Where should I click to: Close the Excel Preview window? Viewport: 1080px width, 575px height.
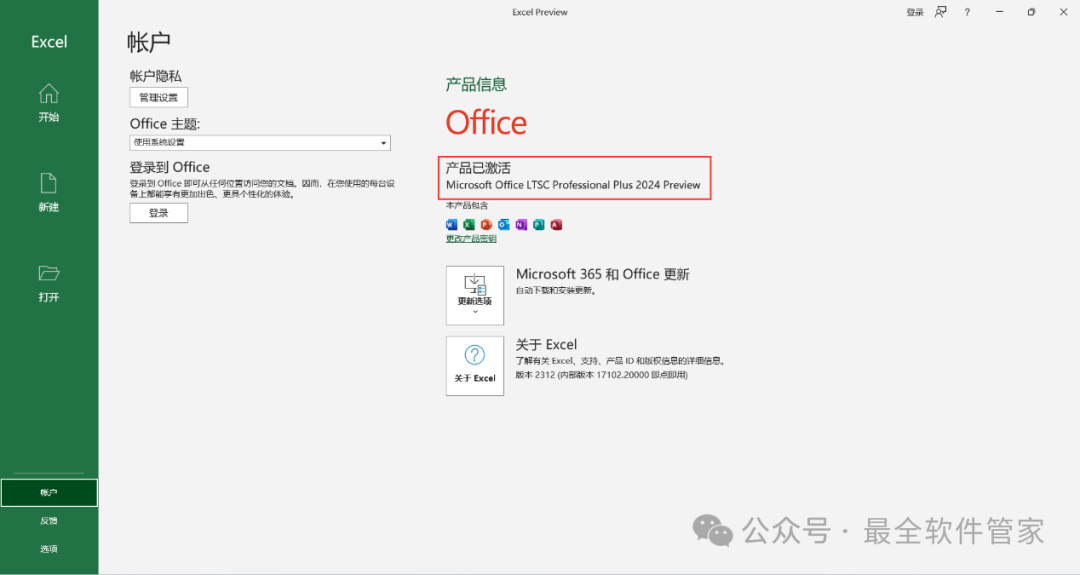coord(1063,12)
